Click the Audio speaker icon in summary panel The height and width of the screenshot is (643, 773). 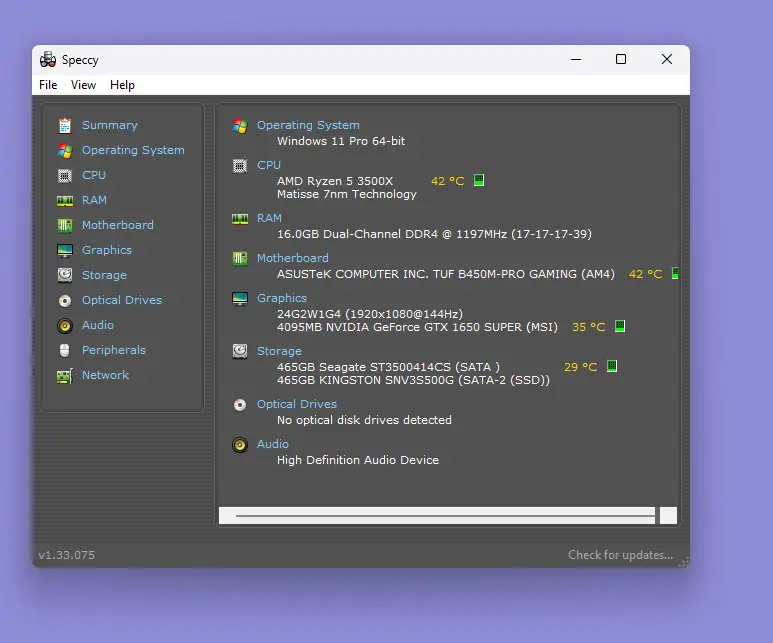coord(240,445)
